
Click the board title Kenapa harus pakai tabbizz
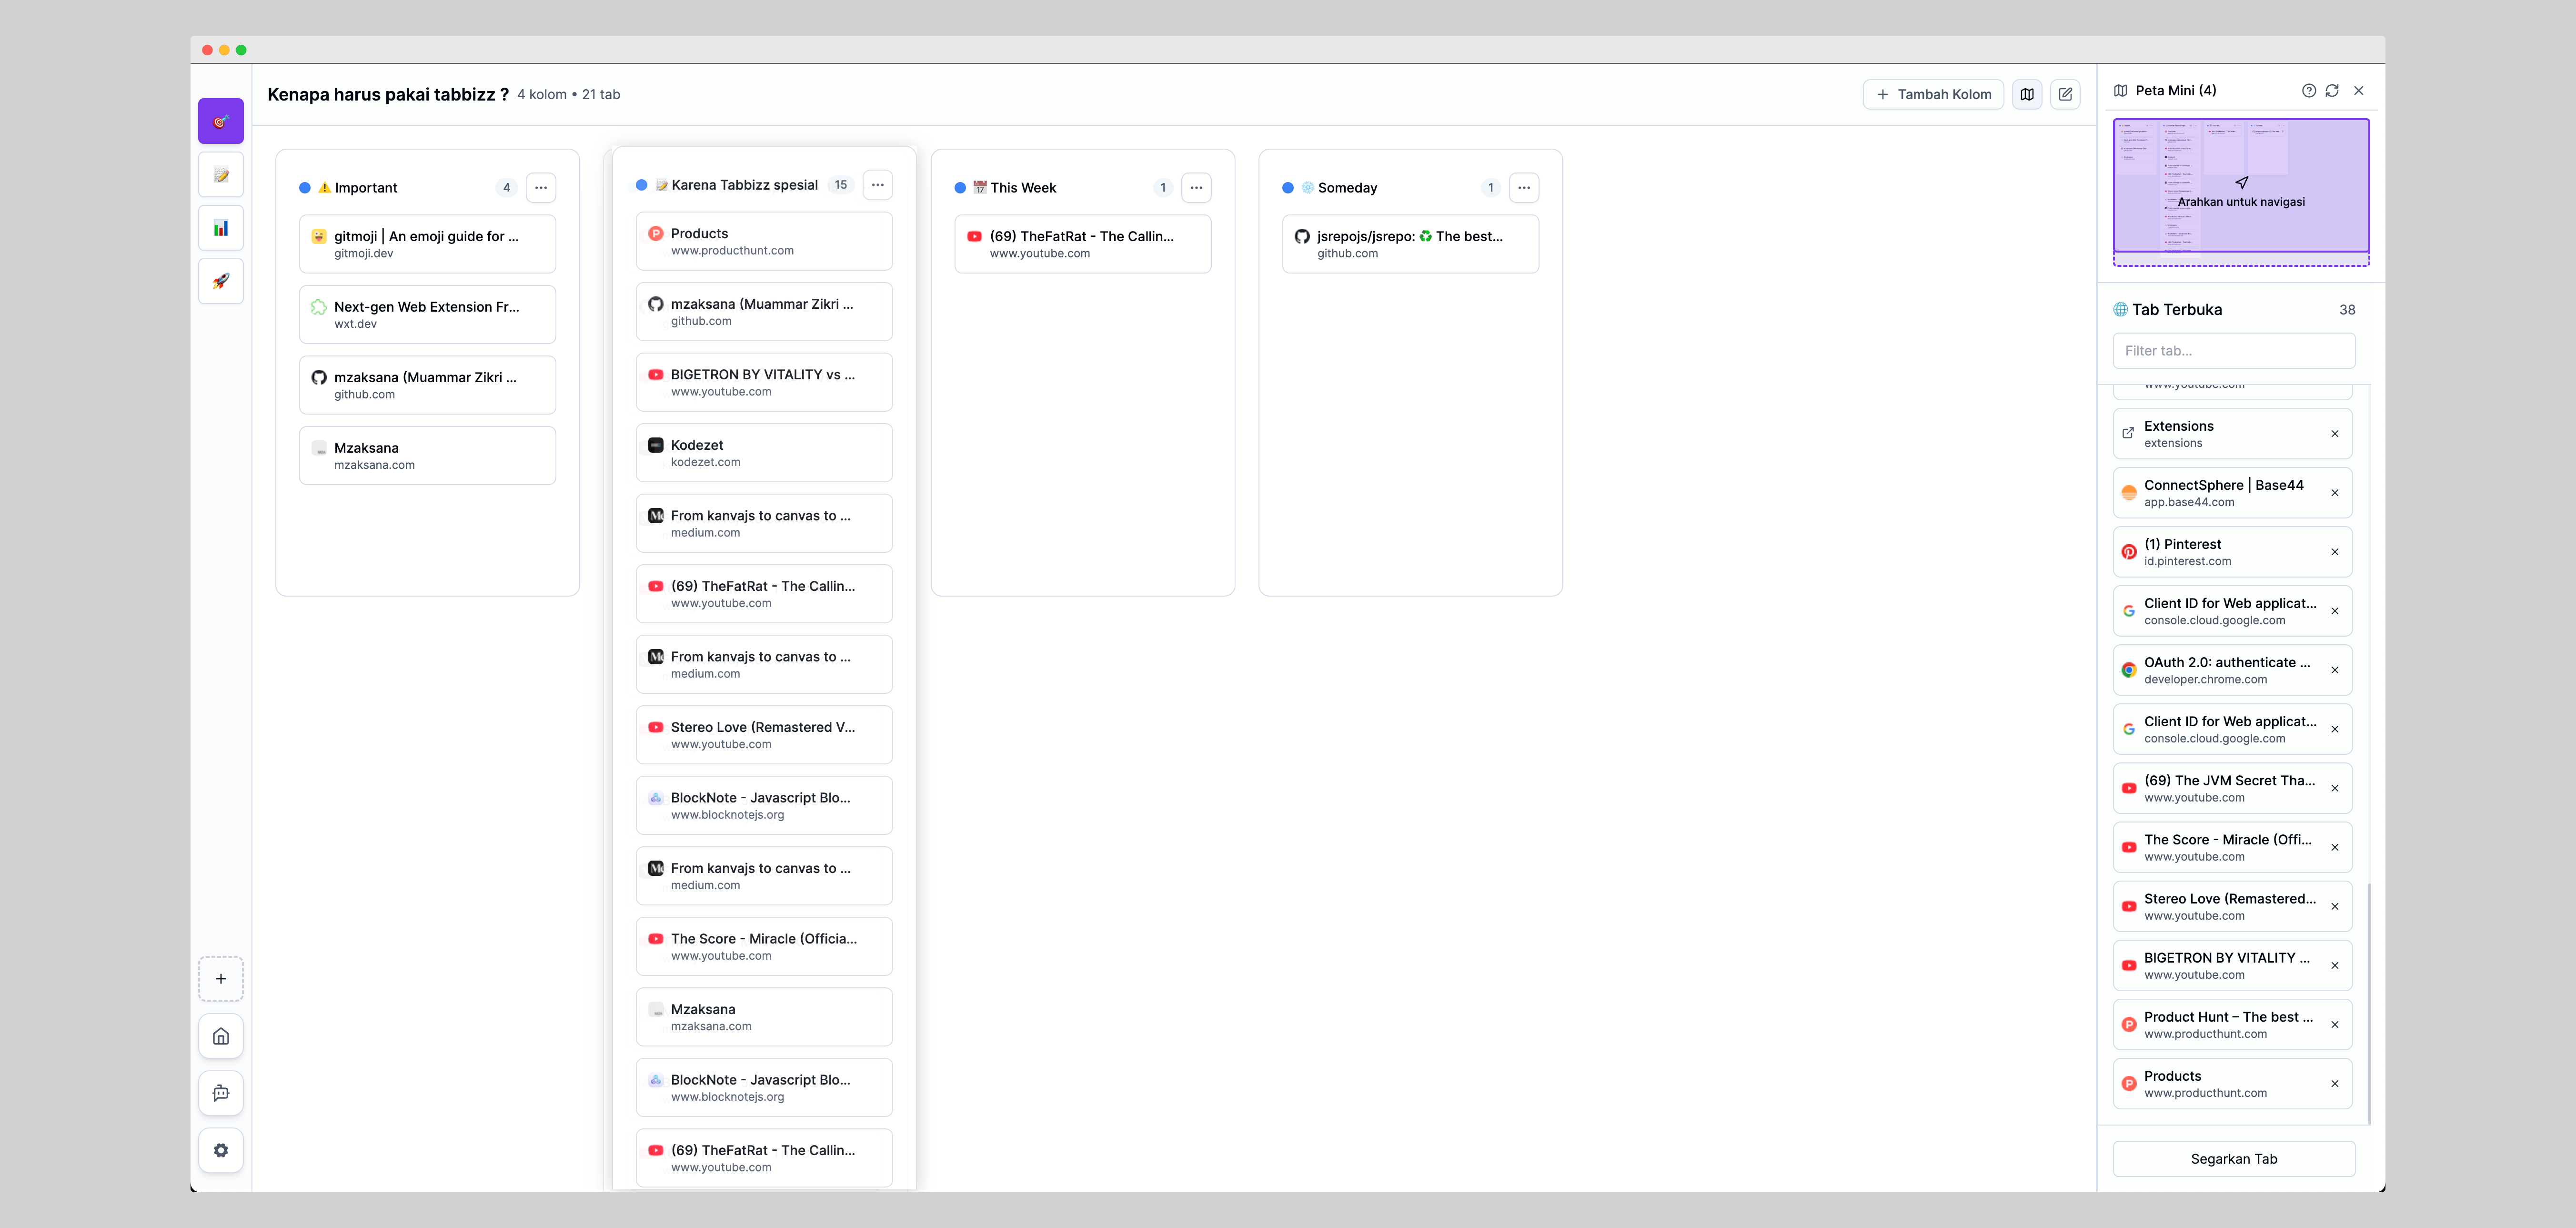tap(388, 94)
